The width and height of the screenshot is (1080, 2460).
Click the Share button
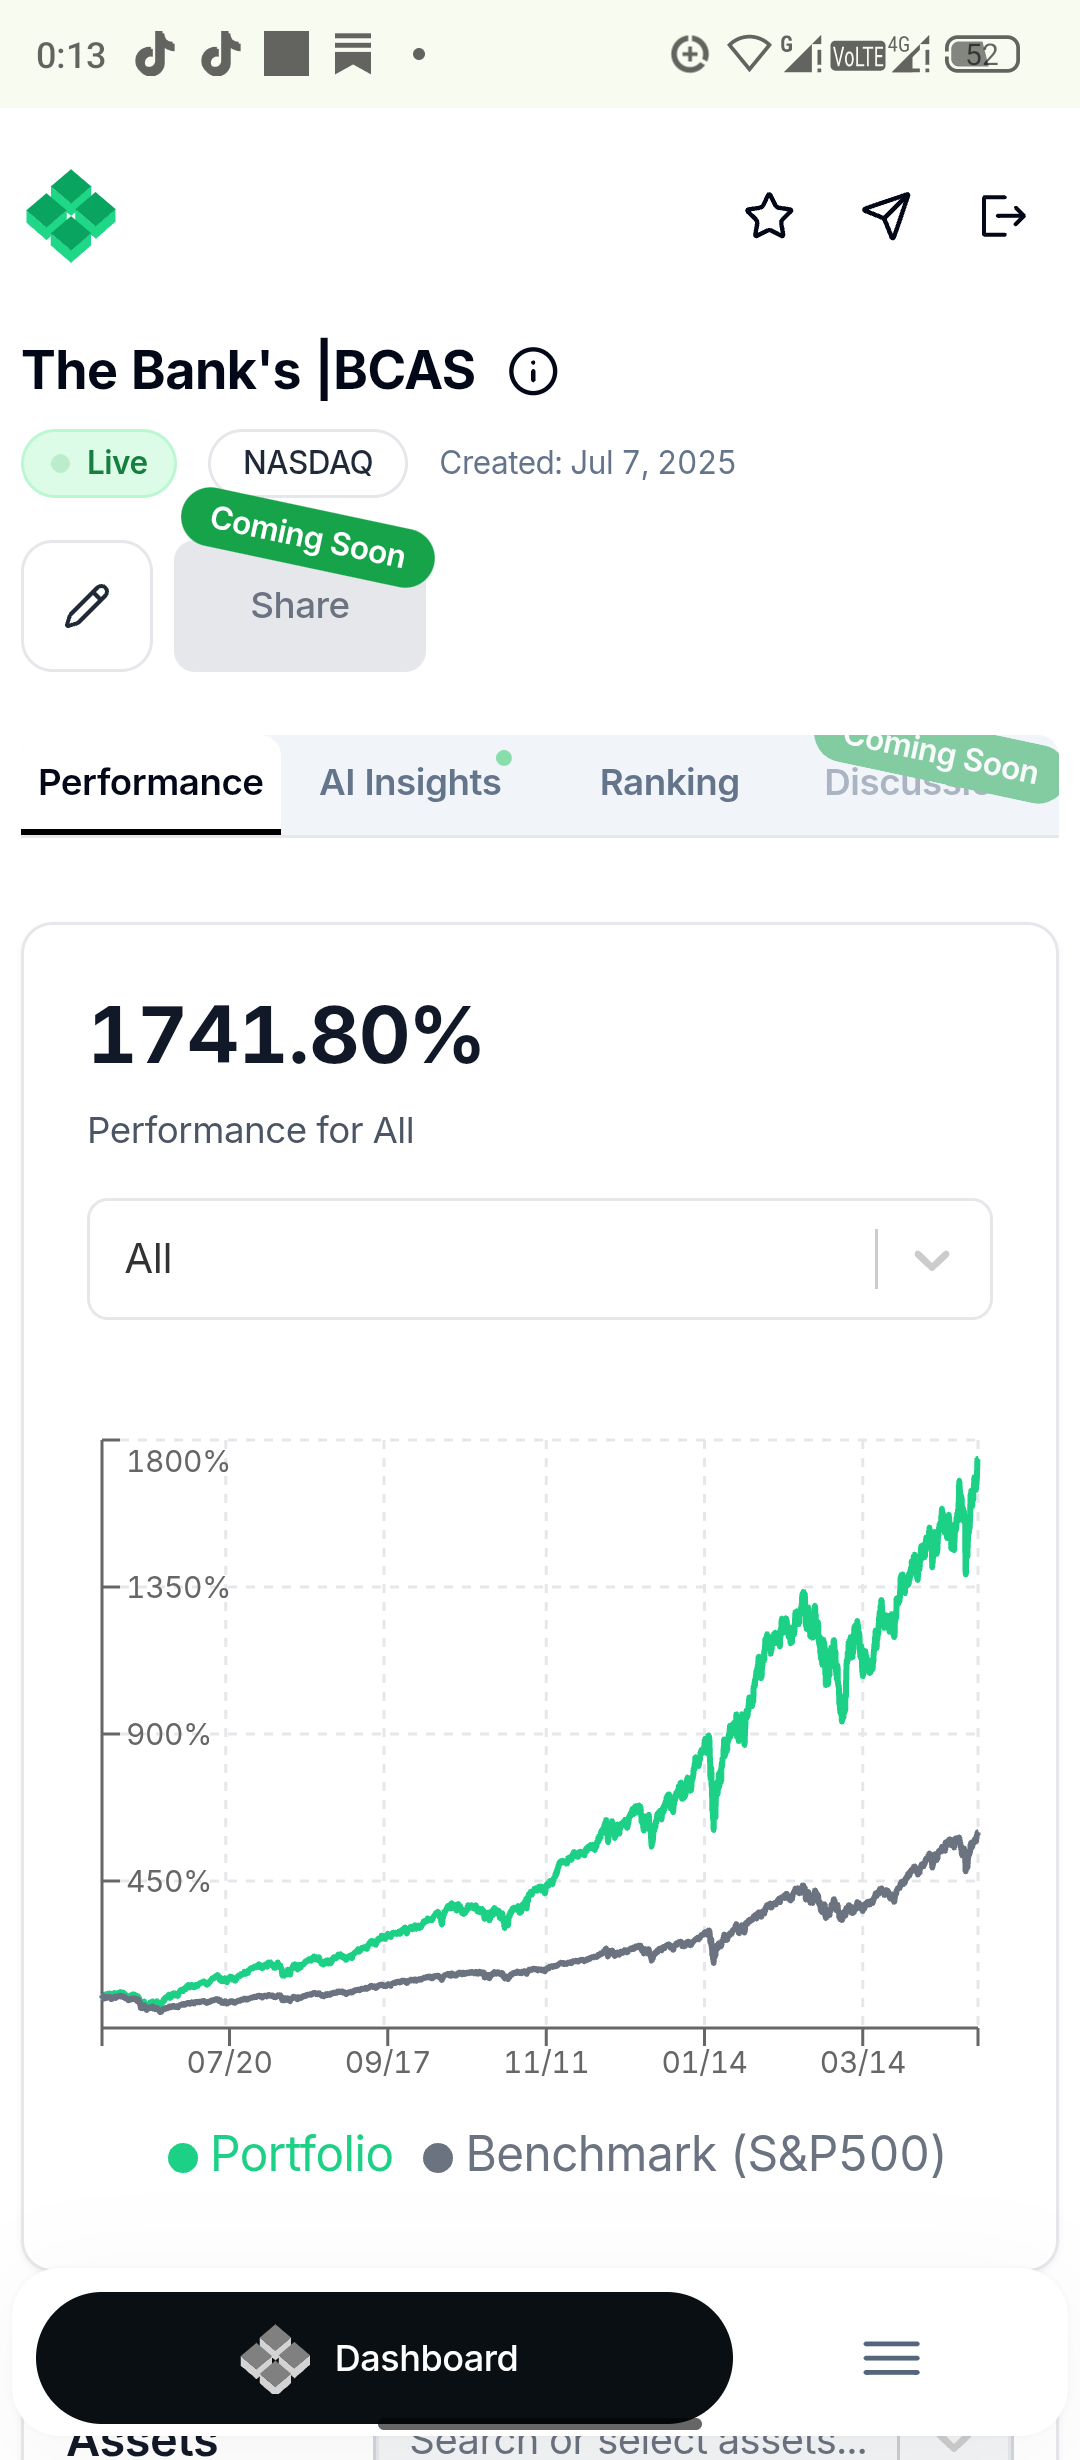tap(300, 606)
